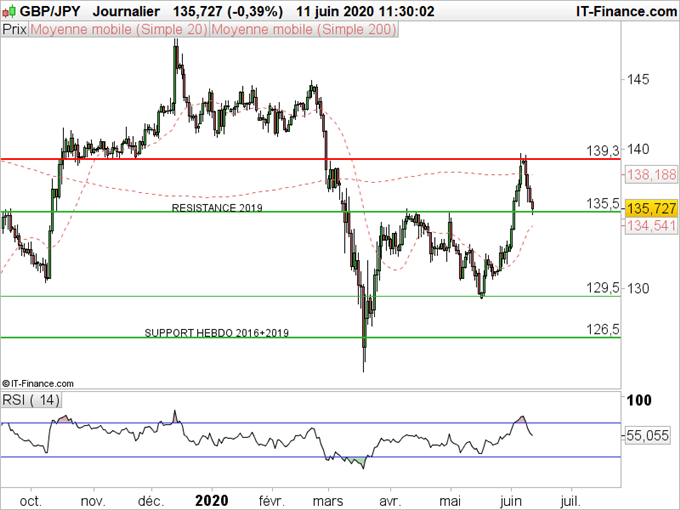The height and width of the screenshot is (510, 680).
Task: Click the 55,055 RSI value tag
Action: point(647,435)
